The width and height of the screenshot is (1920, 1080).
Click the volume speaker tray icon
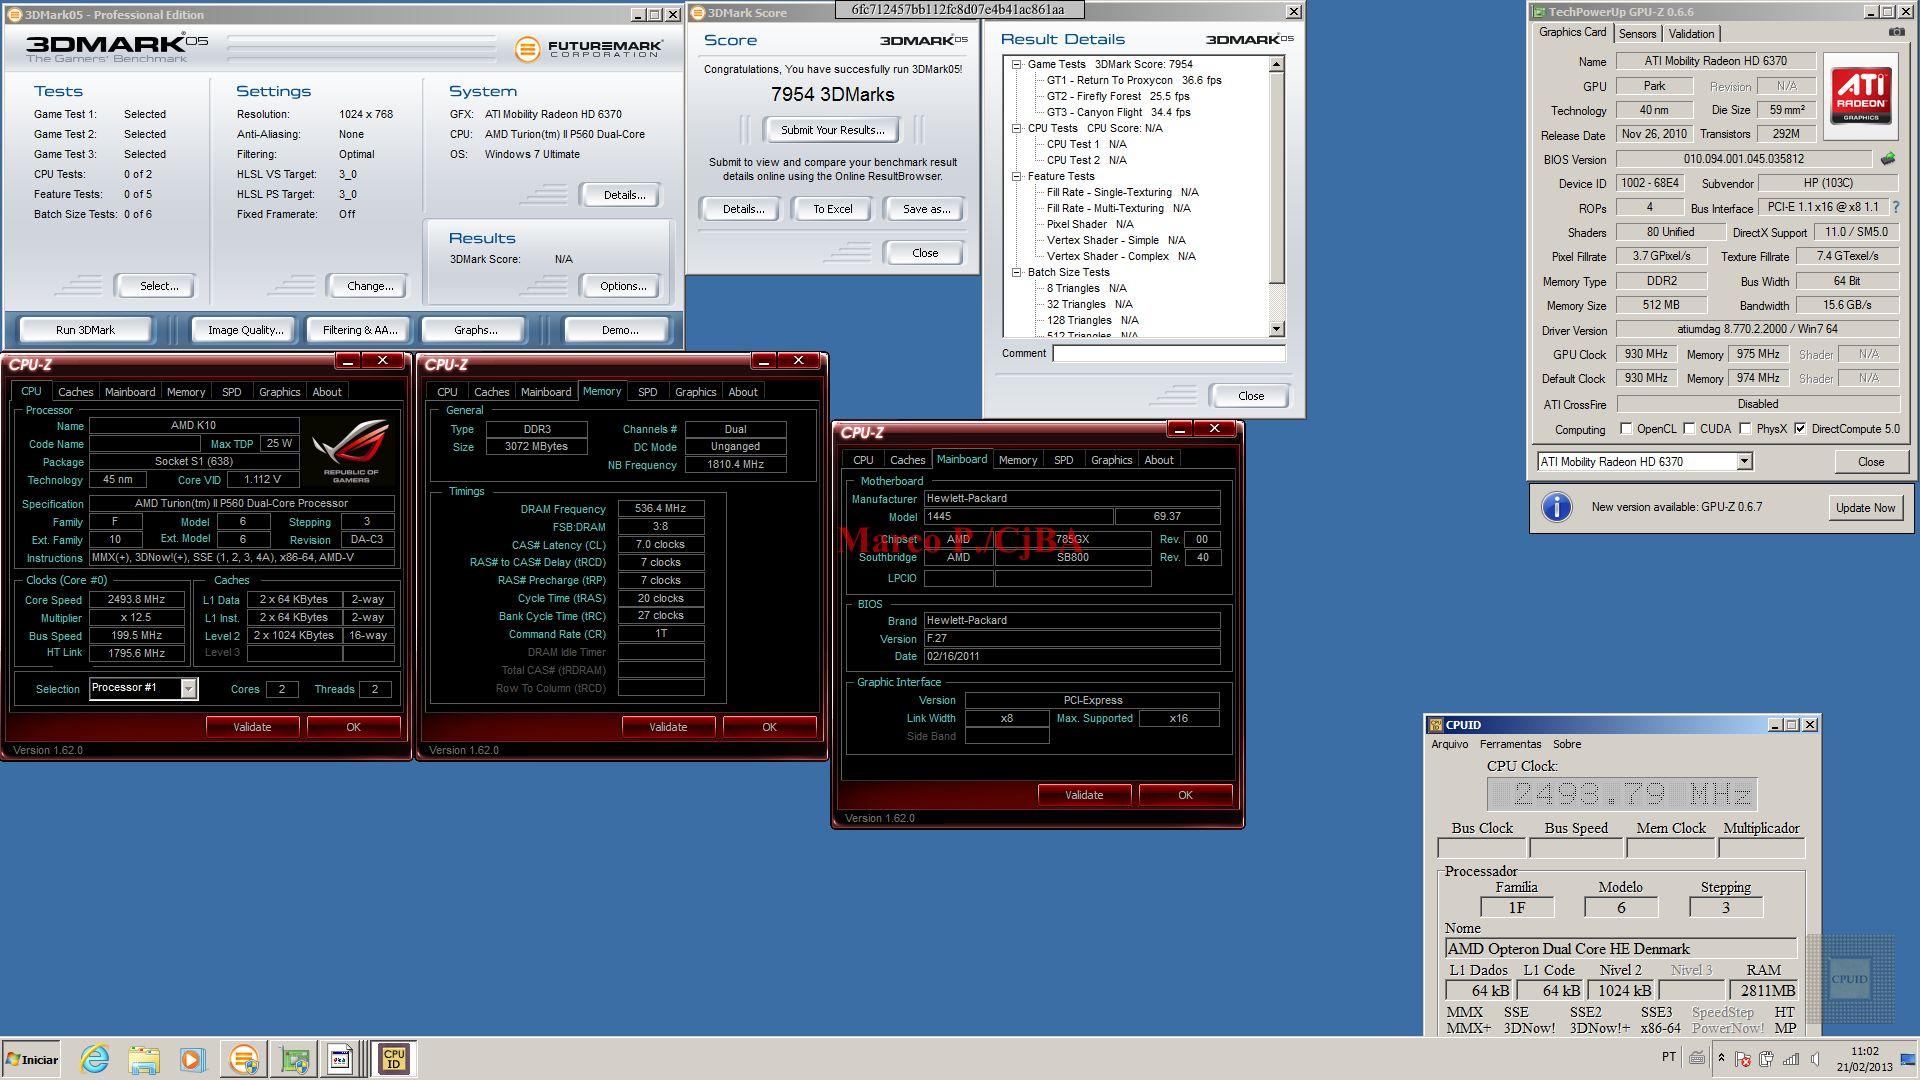[1815, 1059]
